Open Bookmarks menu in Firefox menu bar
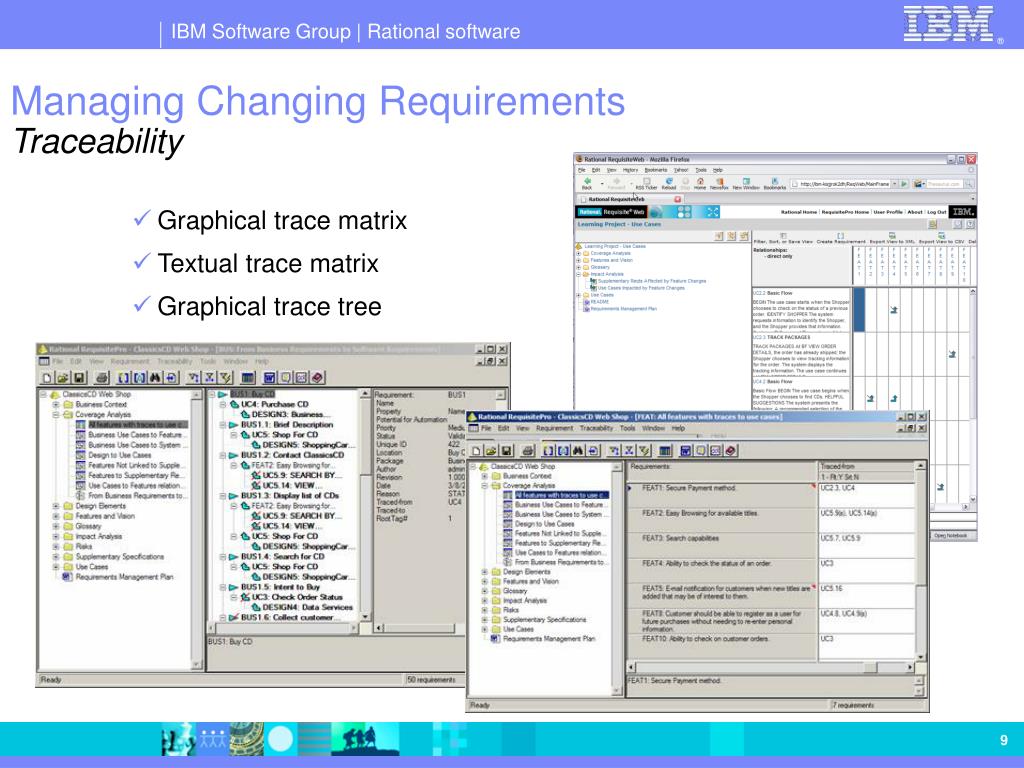The image size is (1024, 768). pos(656,170)
